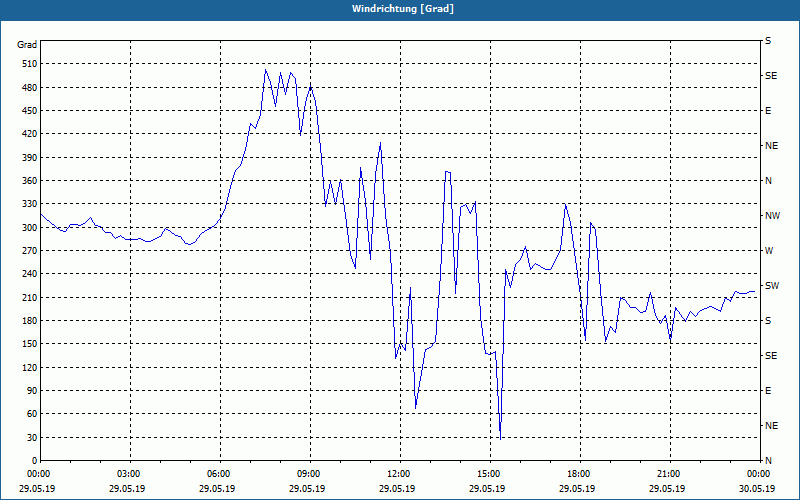This screenshot has height=500, width=800.
Task: Select the "Grad" unit label on the left axis
Action: click(x=27, y=45)
